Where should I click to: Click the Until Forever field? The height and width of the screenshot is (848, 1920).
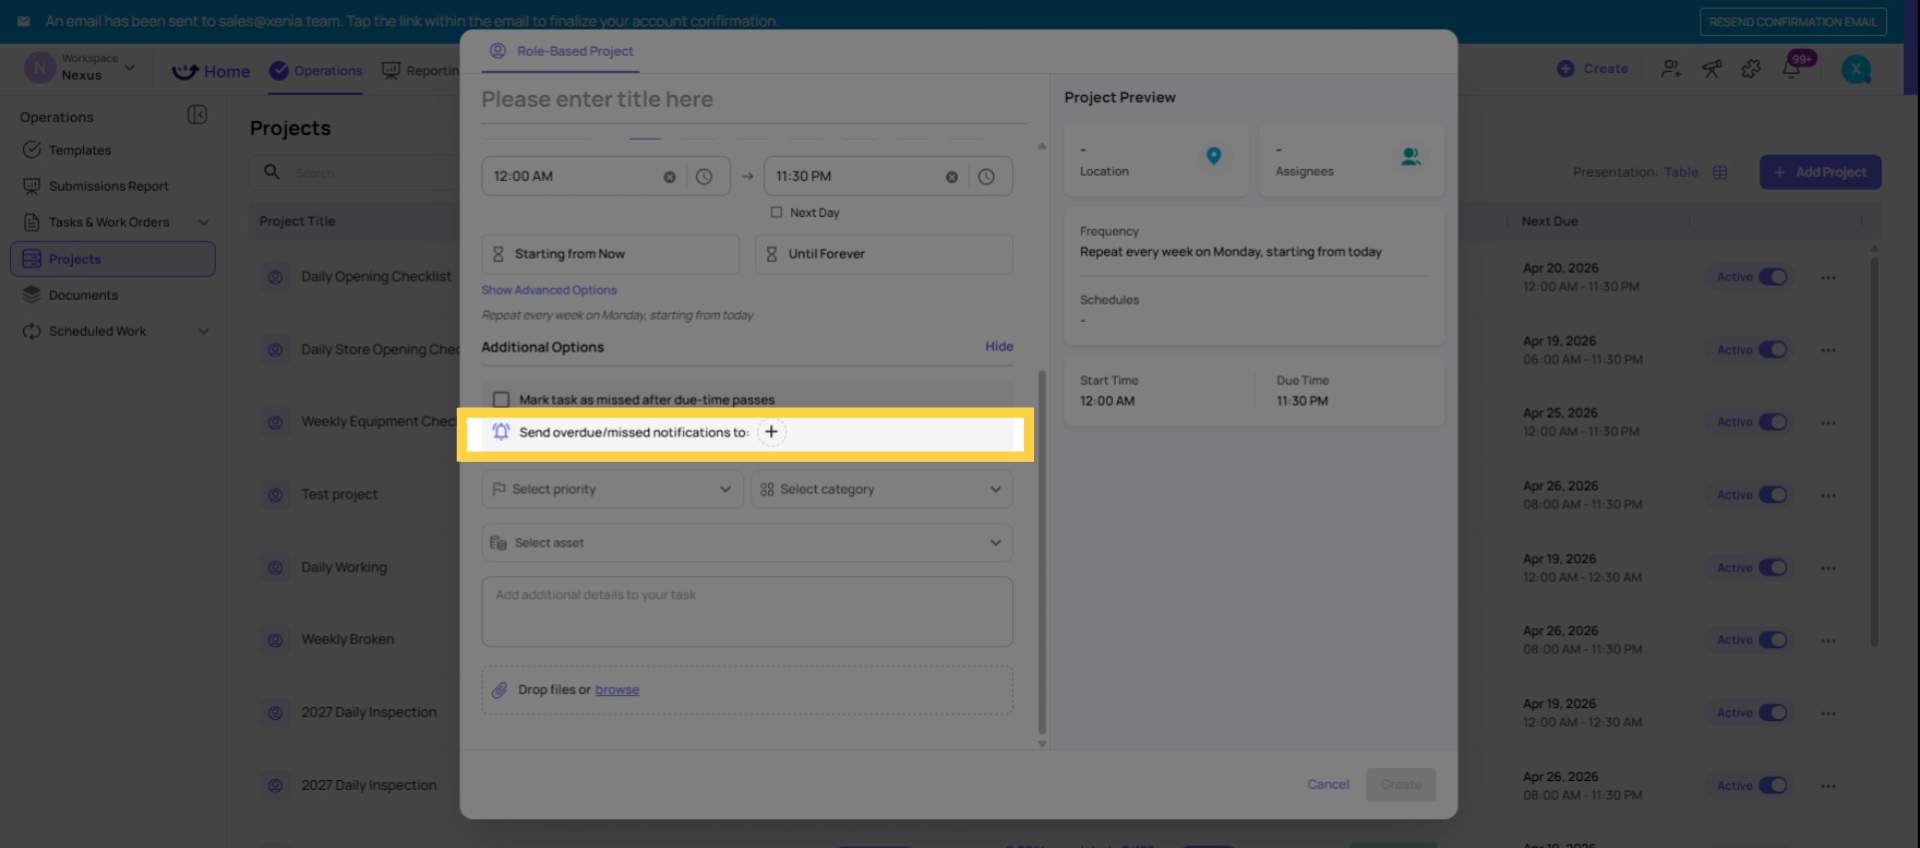coord(883,254)
